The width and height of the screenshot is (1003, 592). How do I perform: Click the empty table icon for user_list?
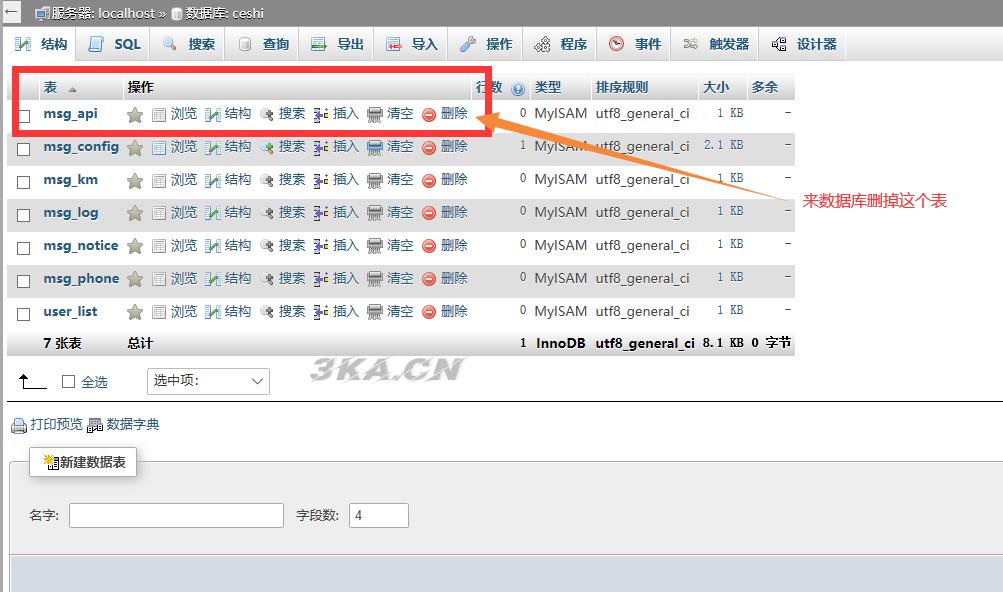tap(375, 313)
